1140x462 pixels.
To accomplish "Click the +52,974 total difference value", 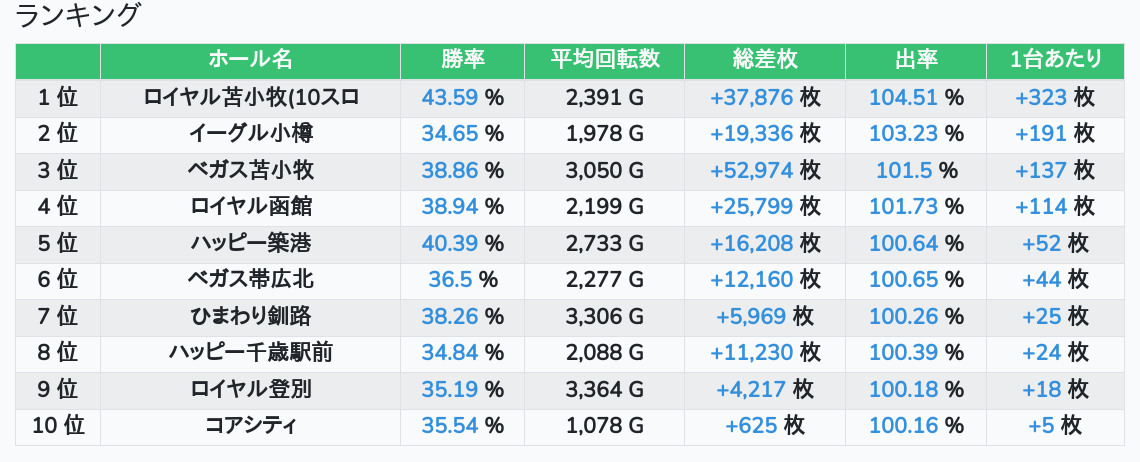I will tap(752, 170).
